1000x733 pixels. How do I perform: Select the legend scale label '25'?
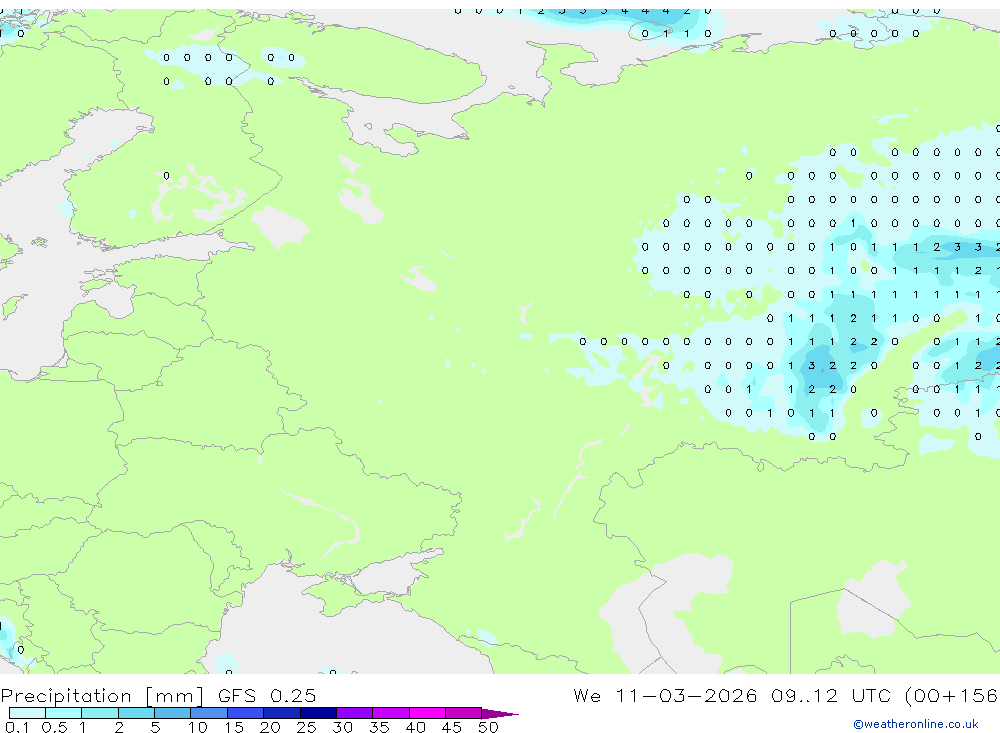pos(306,727)
